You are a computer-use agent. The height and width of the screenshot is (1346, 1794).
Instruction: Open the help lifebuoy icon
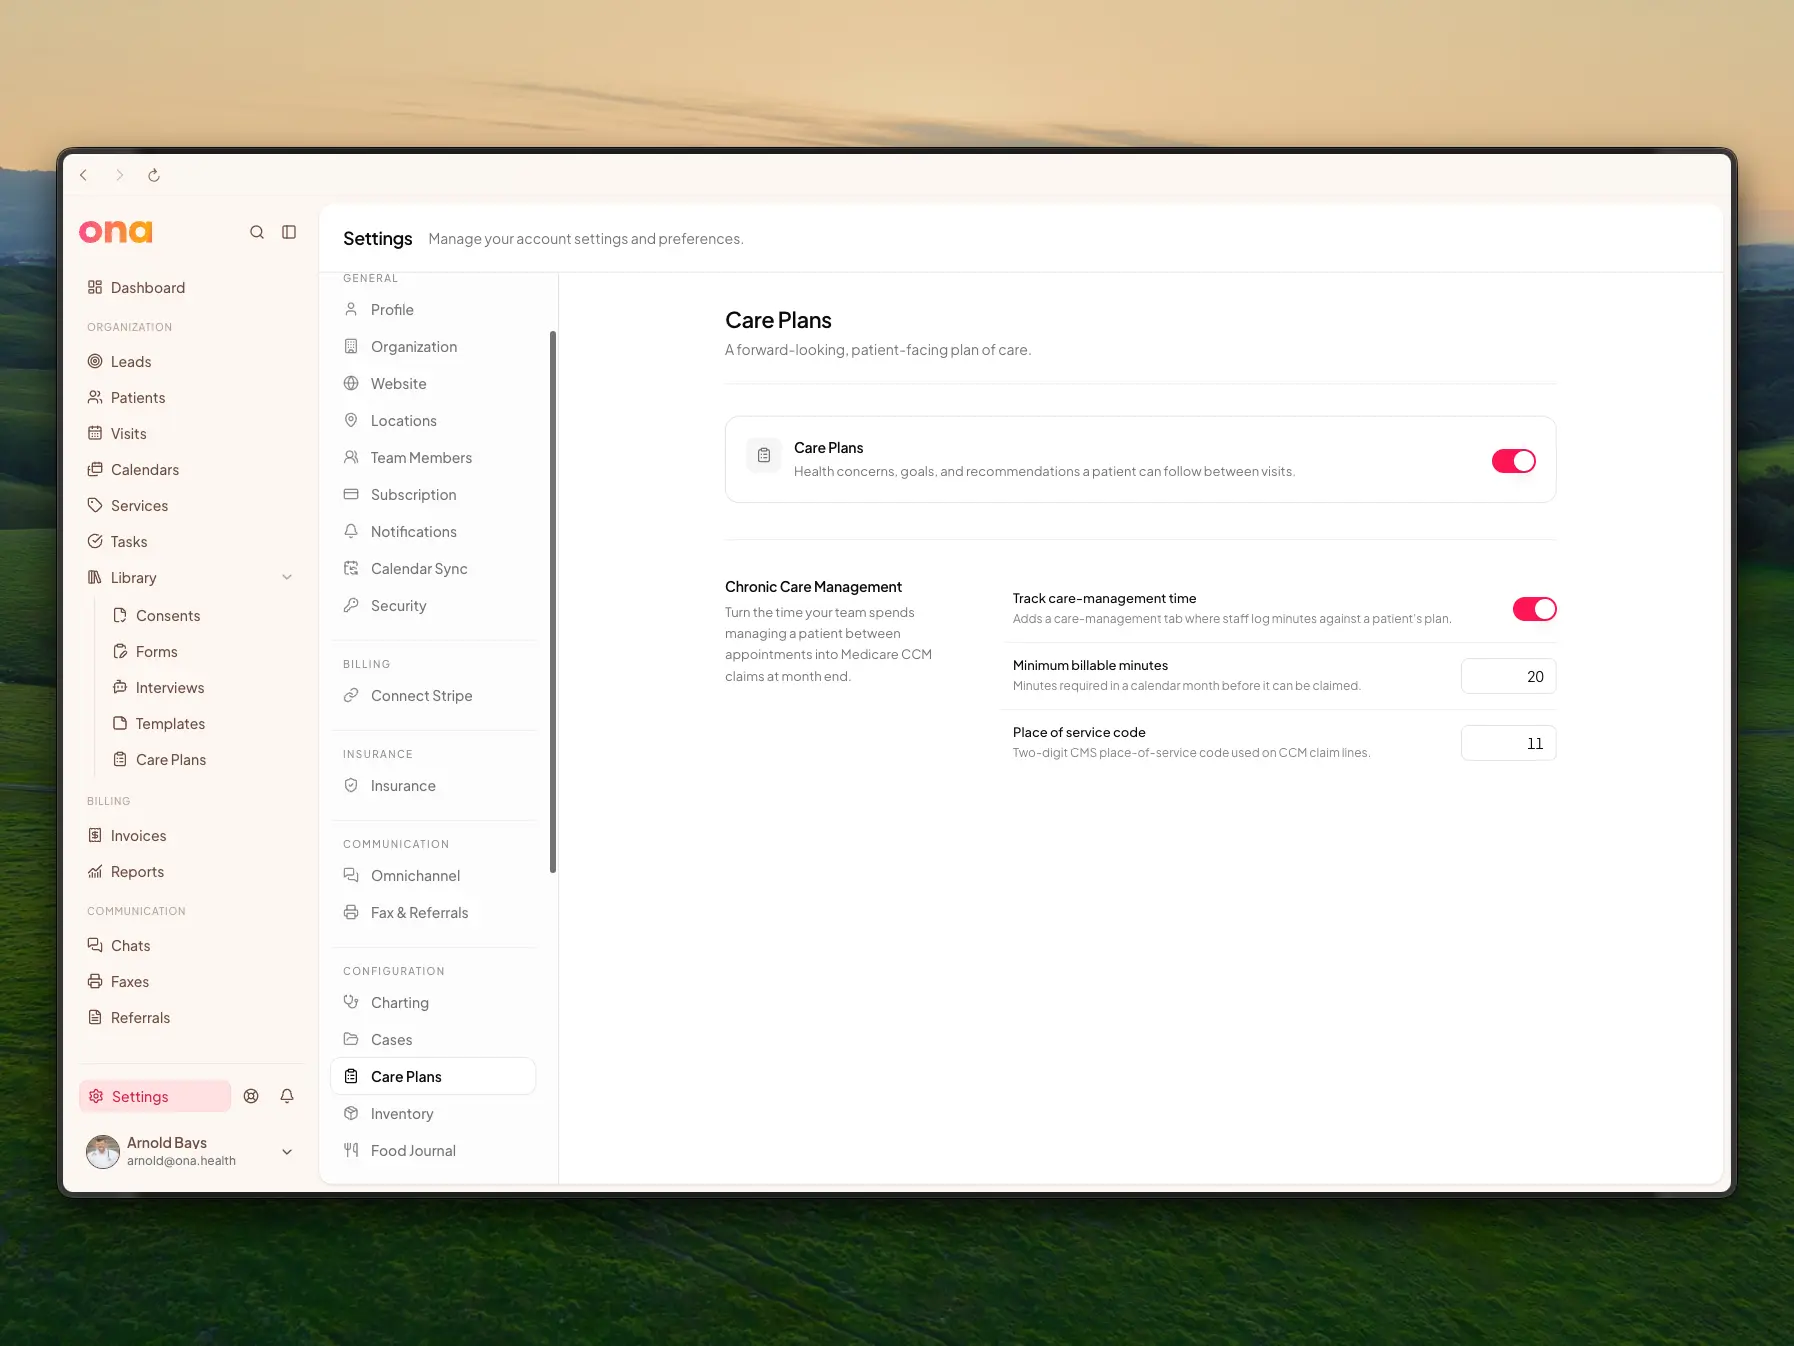(x=251, y=1096)
